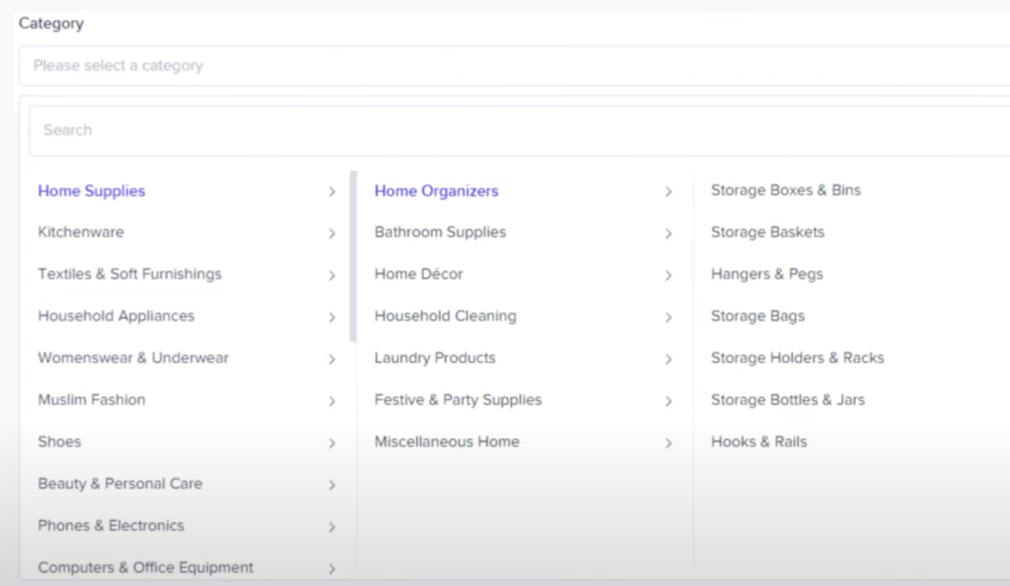
Task: Expand the Muslim Fashion chevron arrow
Action: point(332,401)
